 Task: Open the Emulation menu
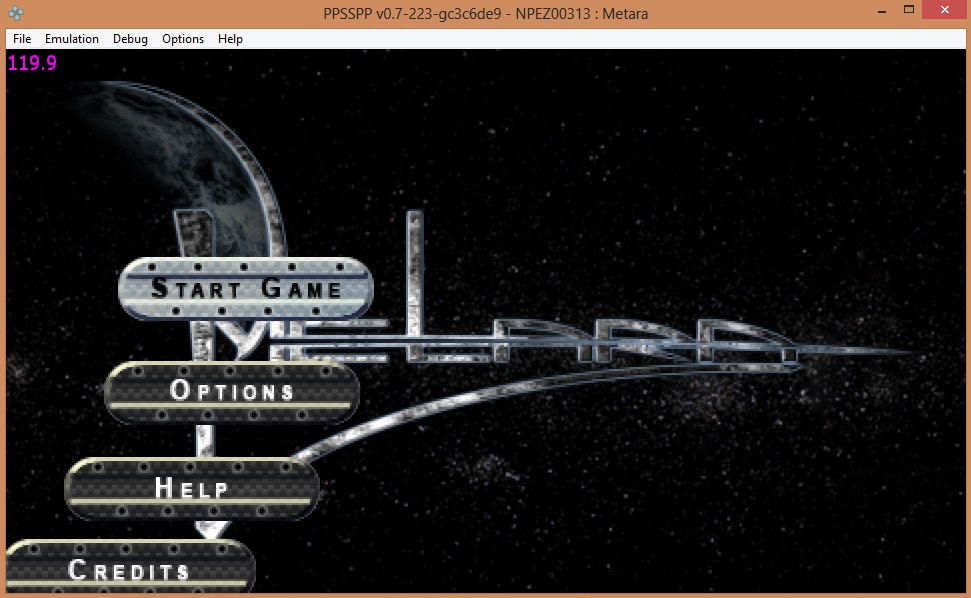72,39
